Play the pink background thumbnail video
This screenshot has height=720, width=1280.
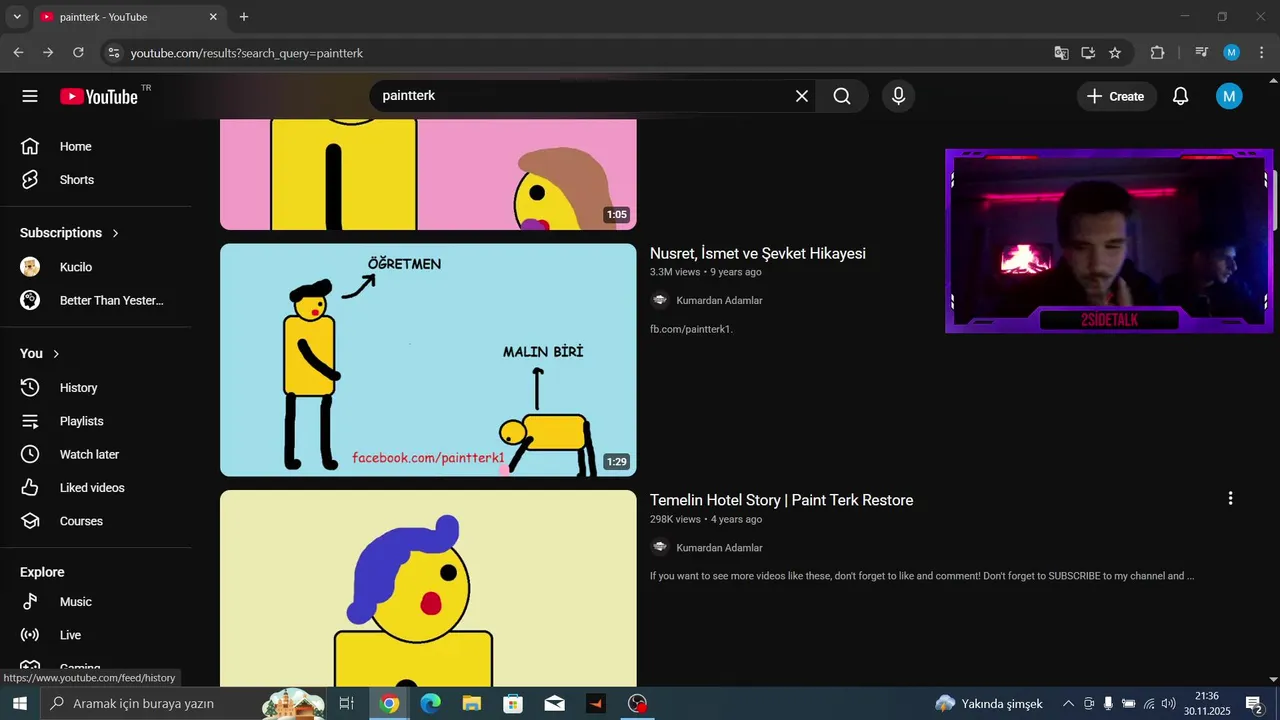tap(428, 174)
